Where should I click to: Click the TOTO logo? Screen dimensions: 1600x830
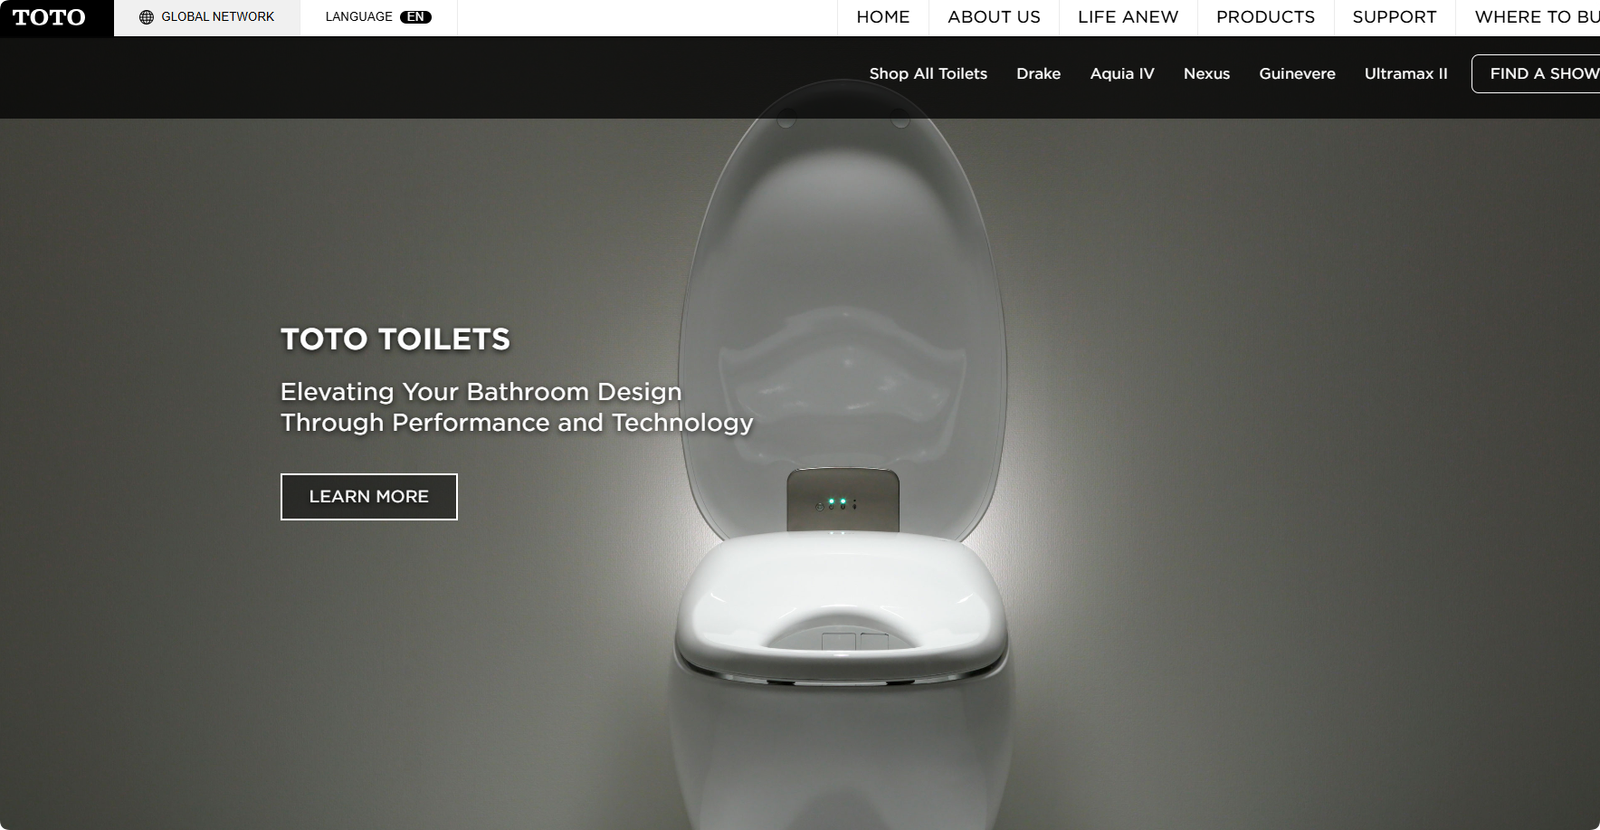pyautogui.click(x=49, y=17)
